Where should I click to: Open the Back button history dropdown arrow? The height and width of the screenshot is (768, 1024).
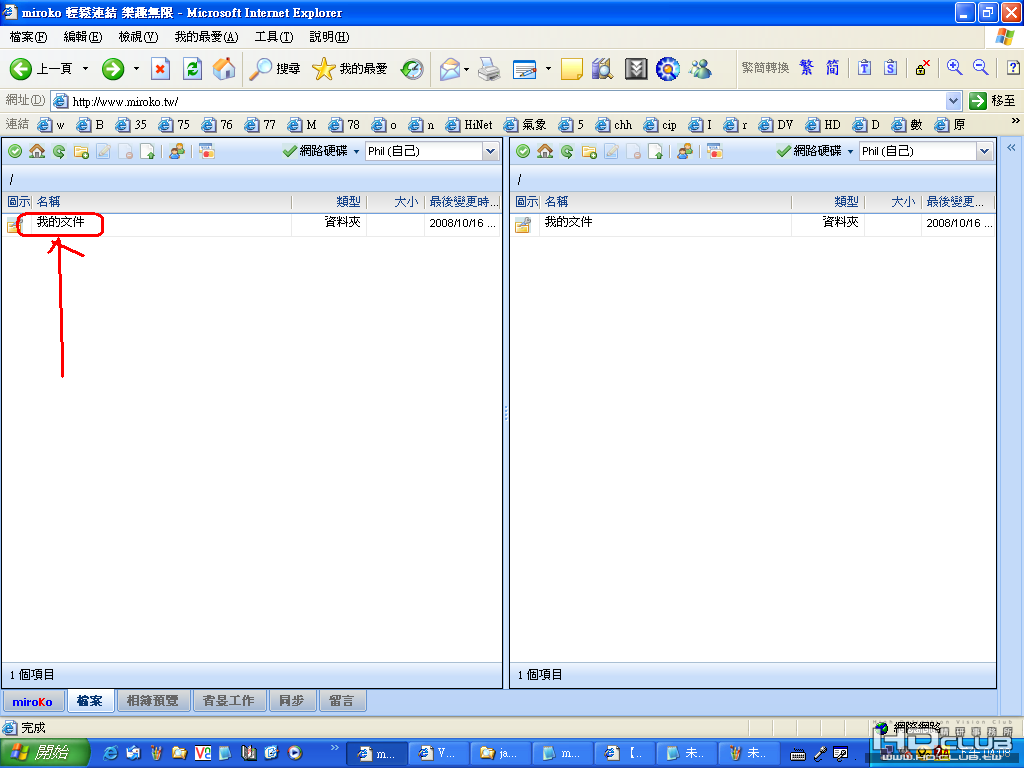(85, 69)
